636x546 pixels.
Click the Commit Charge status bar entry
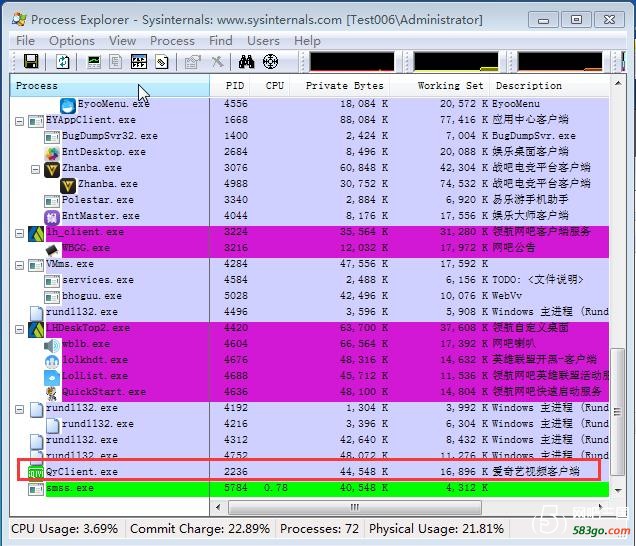point(200,529)
